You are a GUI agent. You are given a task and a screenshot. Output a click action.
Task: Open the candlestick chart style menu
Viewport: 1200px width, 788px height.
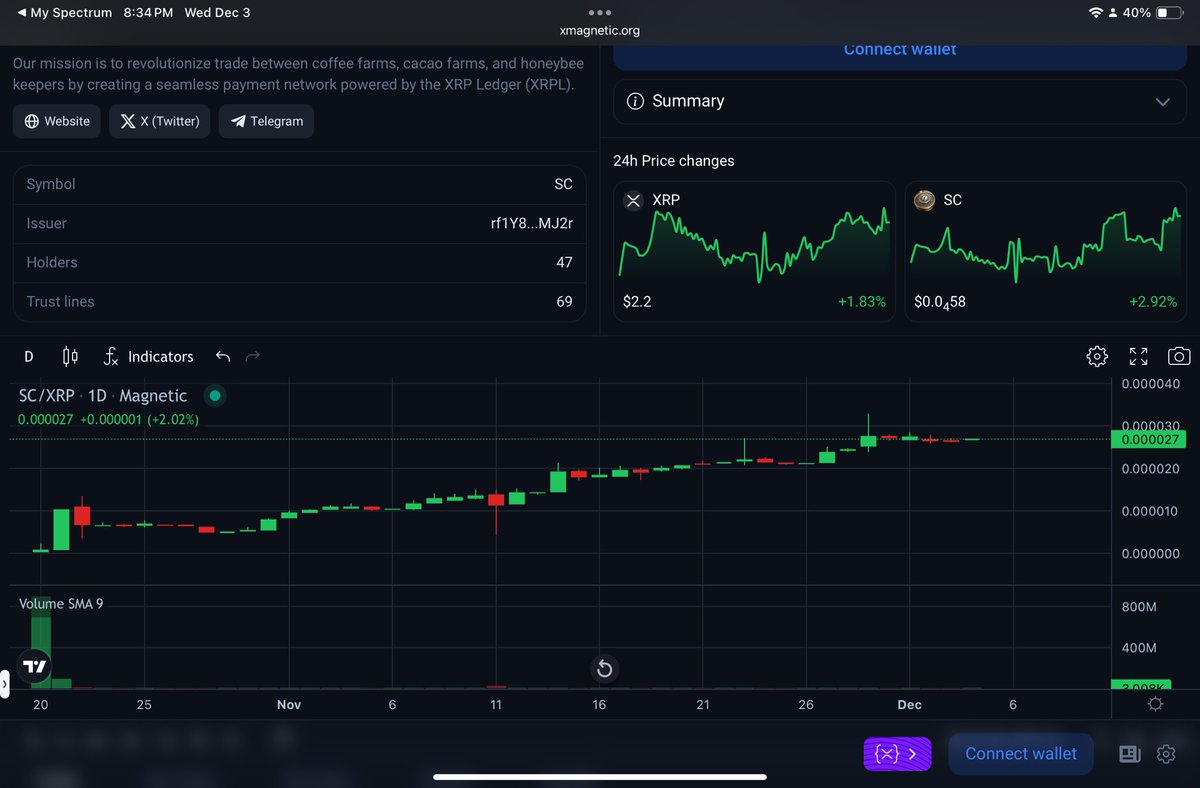[x=70, y=356]
